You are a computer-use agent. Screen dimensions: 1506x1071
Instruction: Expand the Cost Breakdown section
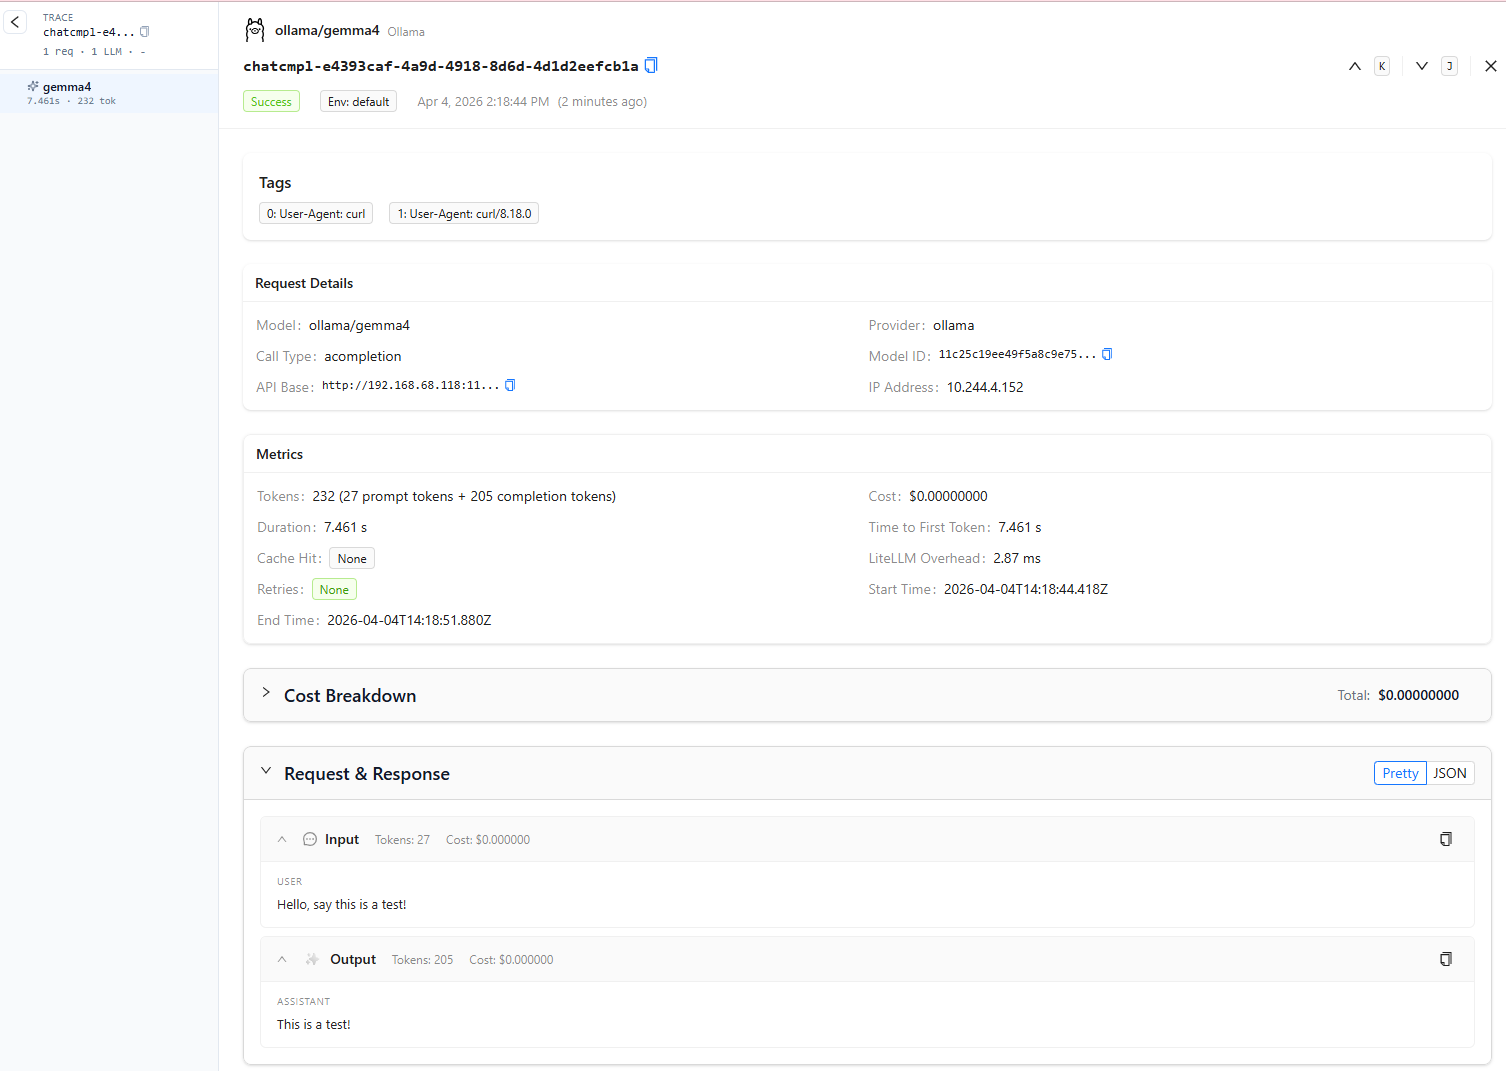pyautogui.click(x=266, y=694)
